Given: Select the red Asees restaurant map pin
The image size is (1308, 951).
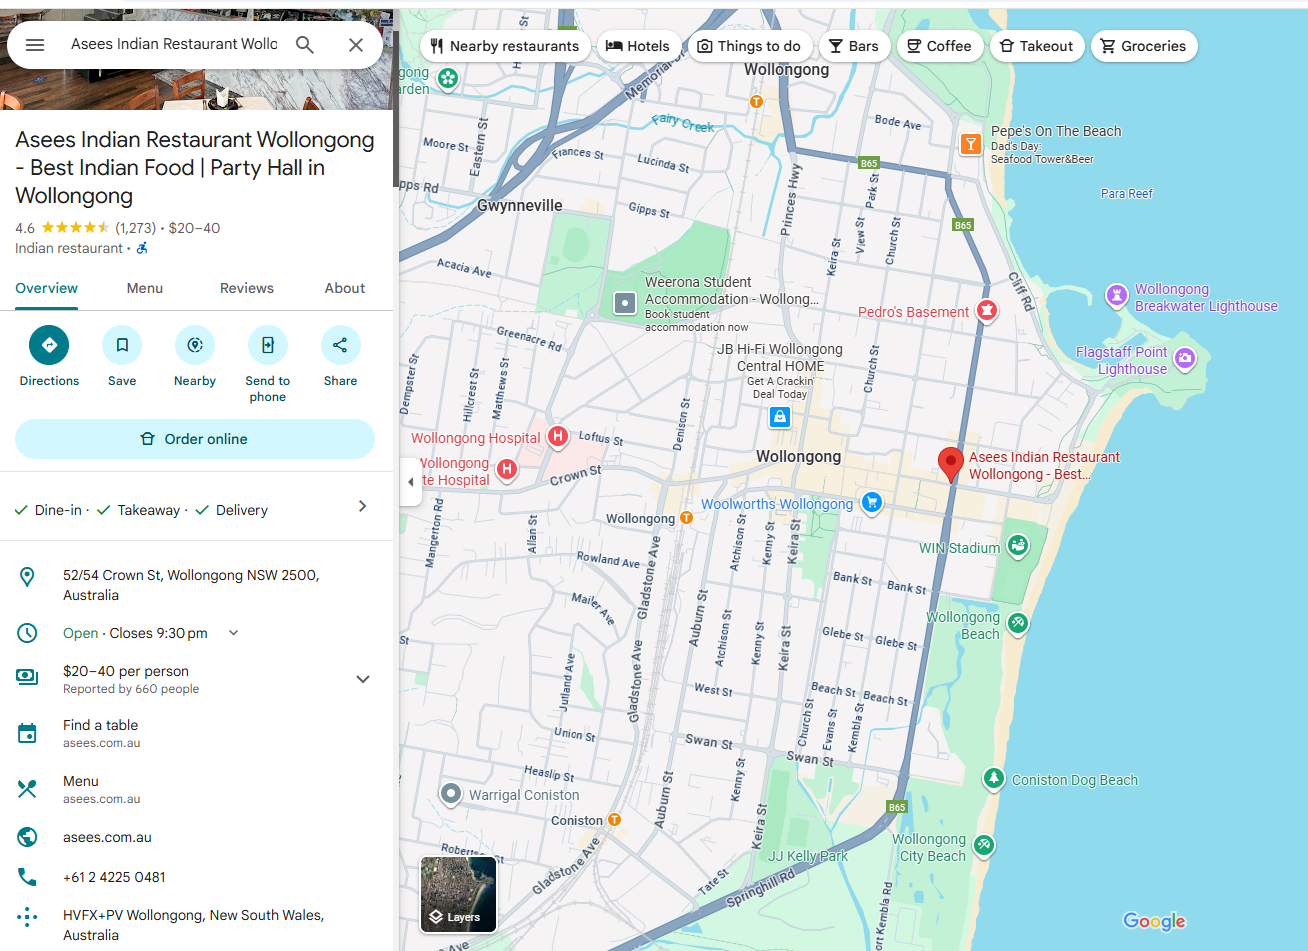Looking at the screenshot, I should 950,463.
